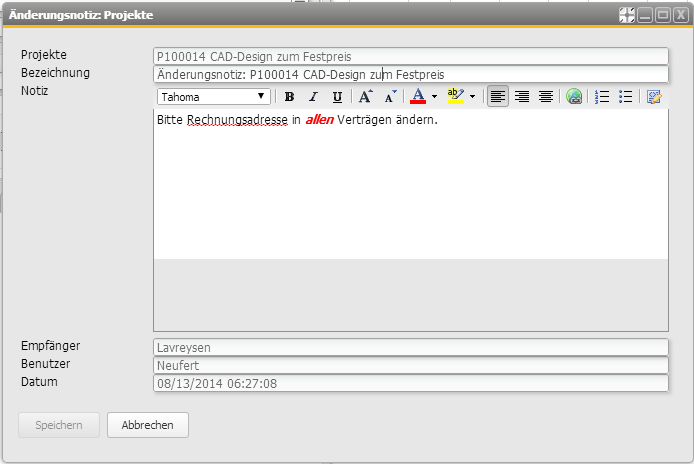Viewport: 694px width, 464px height.
Task: Click the Abbrechen button
Action: pyautogui.click(x=148, y=425)
